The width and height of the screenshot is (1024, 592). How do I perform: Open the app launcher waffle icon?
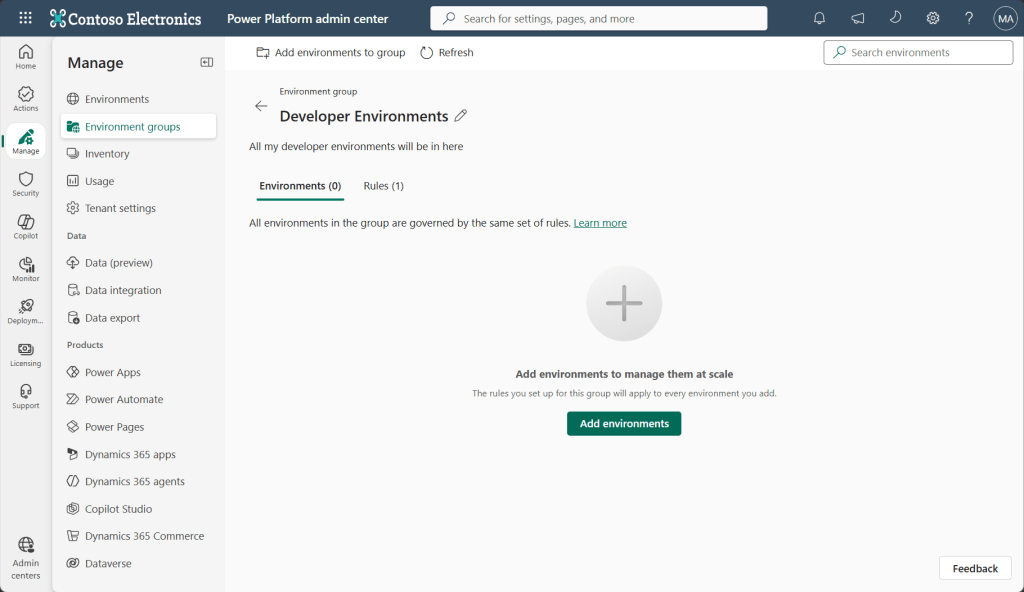click(x=25, y=18)
